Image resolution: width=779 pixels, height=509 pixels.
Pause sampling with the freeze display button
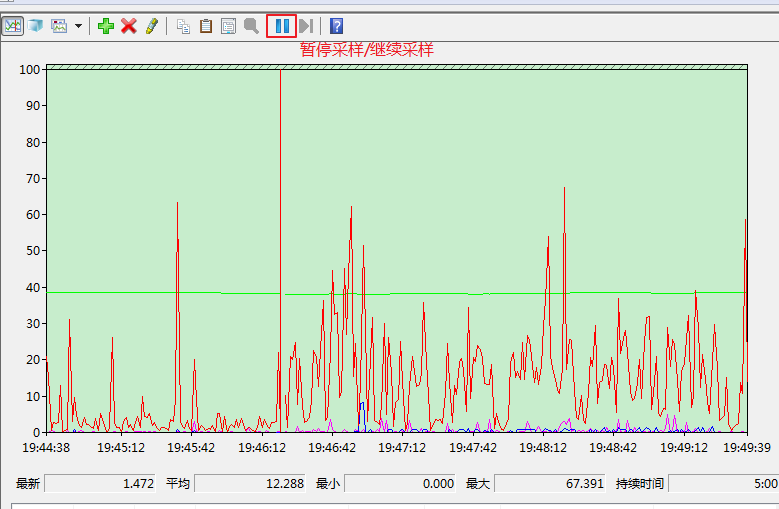282,26
